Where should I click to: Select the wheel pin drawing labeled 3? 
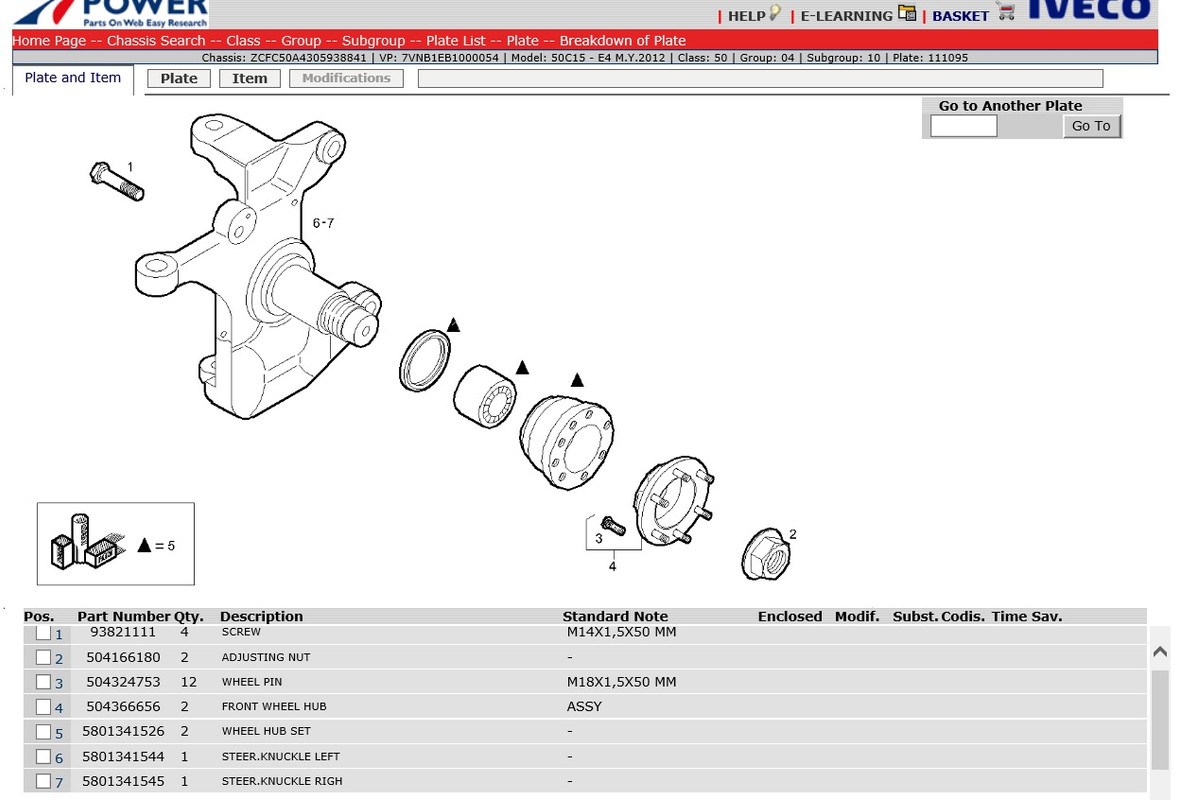613,525
